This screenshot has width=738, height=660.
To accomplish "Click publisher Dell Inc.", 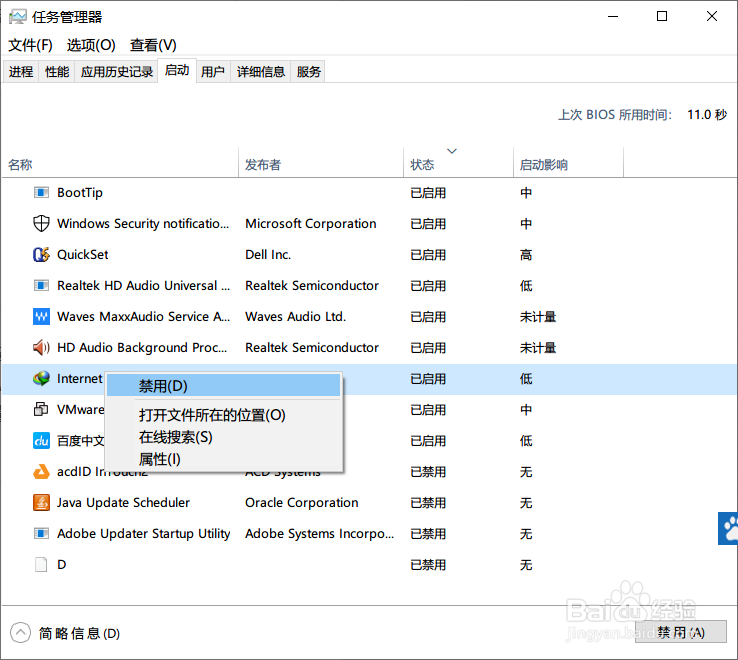I will point(268,255).
